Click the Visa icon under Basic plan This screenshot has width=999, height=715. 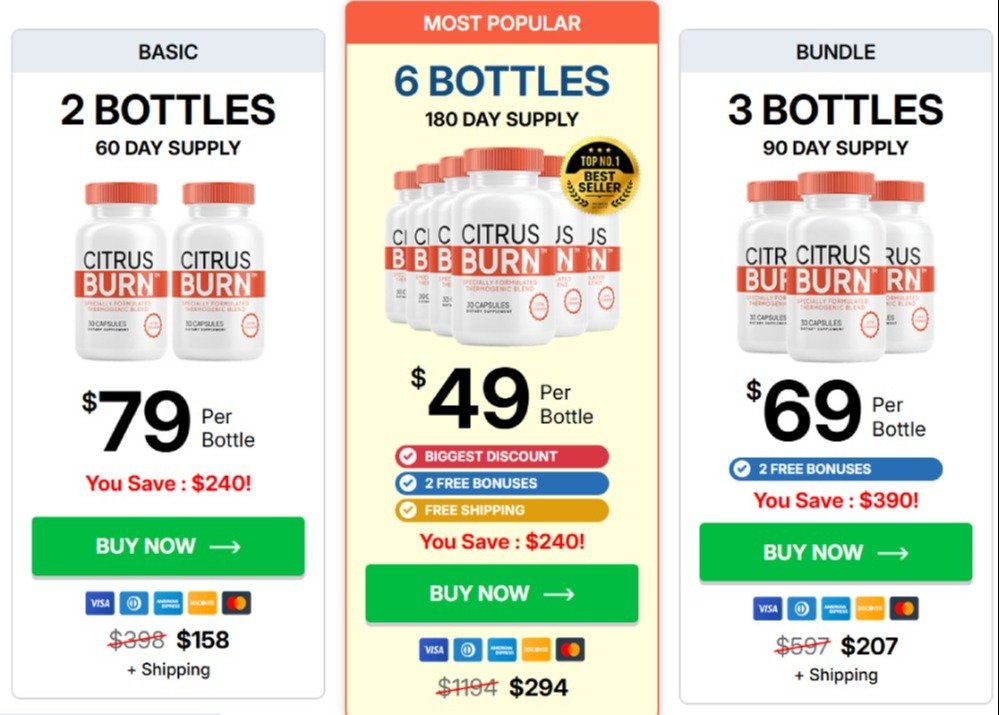(x=99, y=603)
